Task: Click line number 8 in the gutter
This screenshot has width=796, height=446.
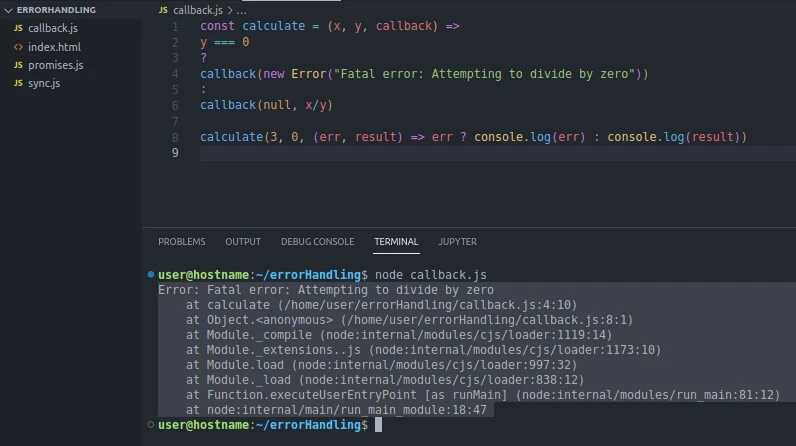Action: click(x=175, y=137)
